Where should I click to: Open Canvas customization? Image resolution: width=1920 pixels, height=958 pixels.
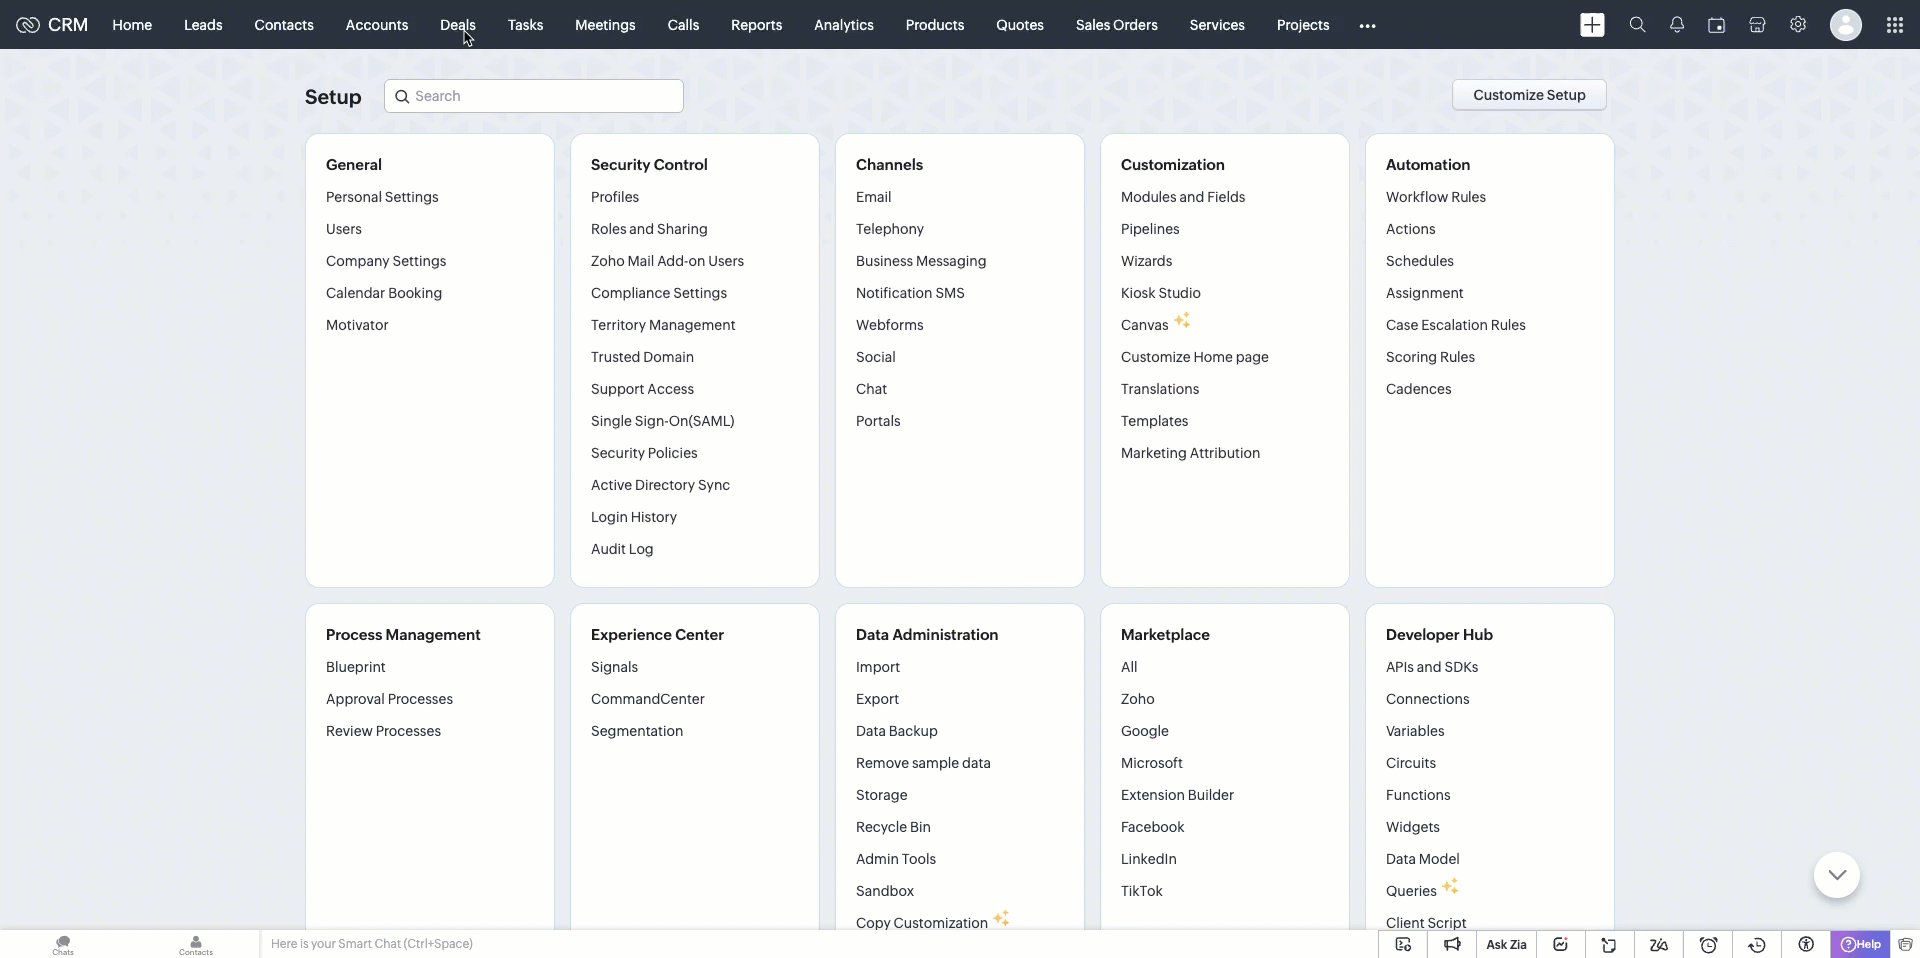click(1145, 325)
